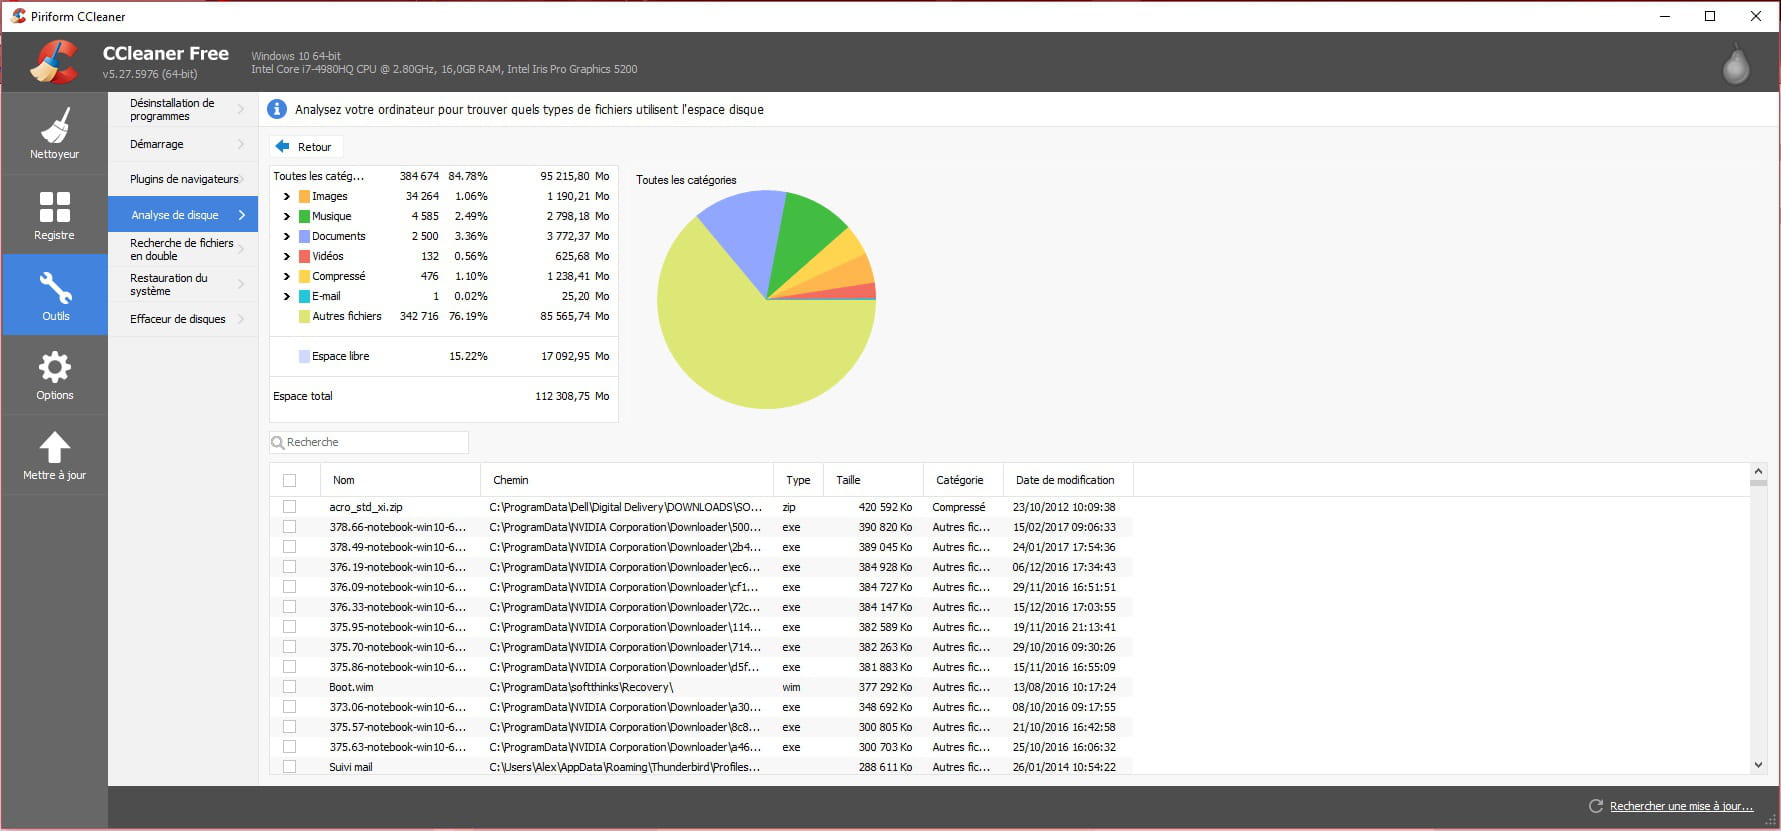
Task: Expand the E-mail category
Action: 286,296
